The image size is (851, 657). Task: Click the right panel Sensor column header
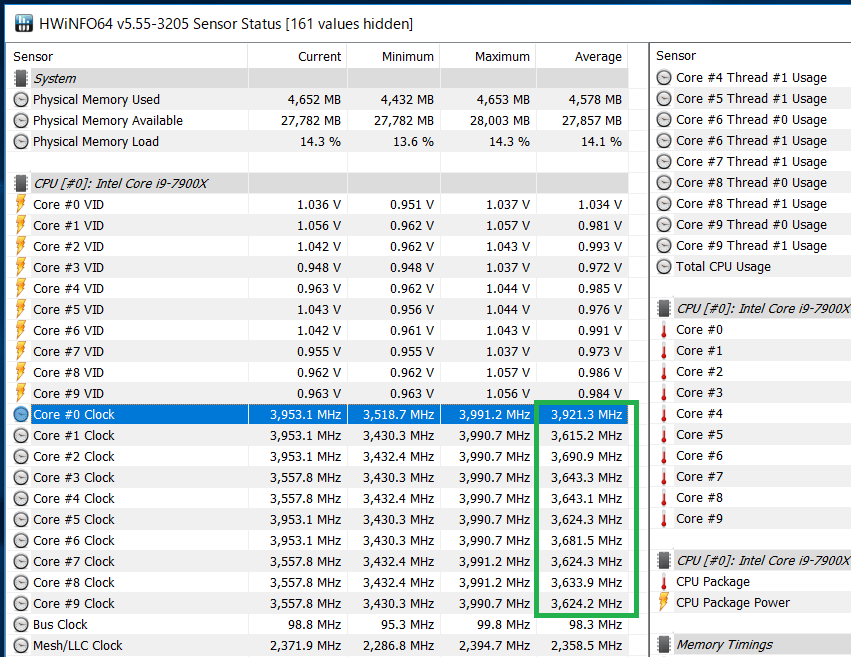(676, 55)
